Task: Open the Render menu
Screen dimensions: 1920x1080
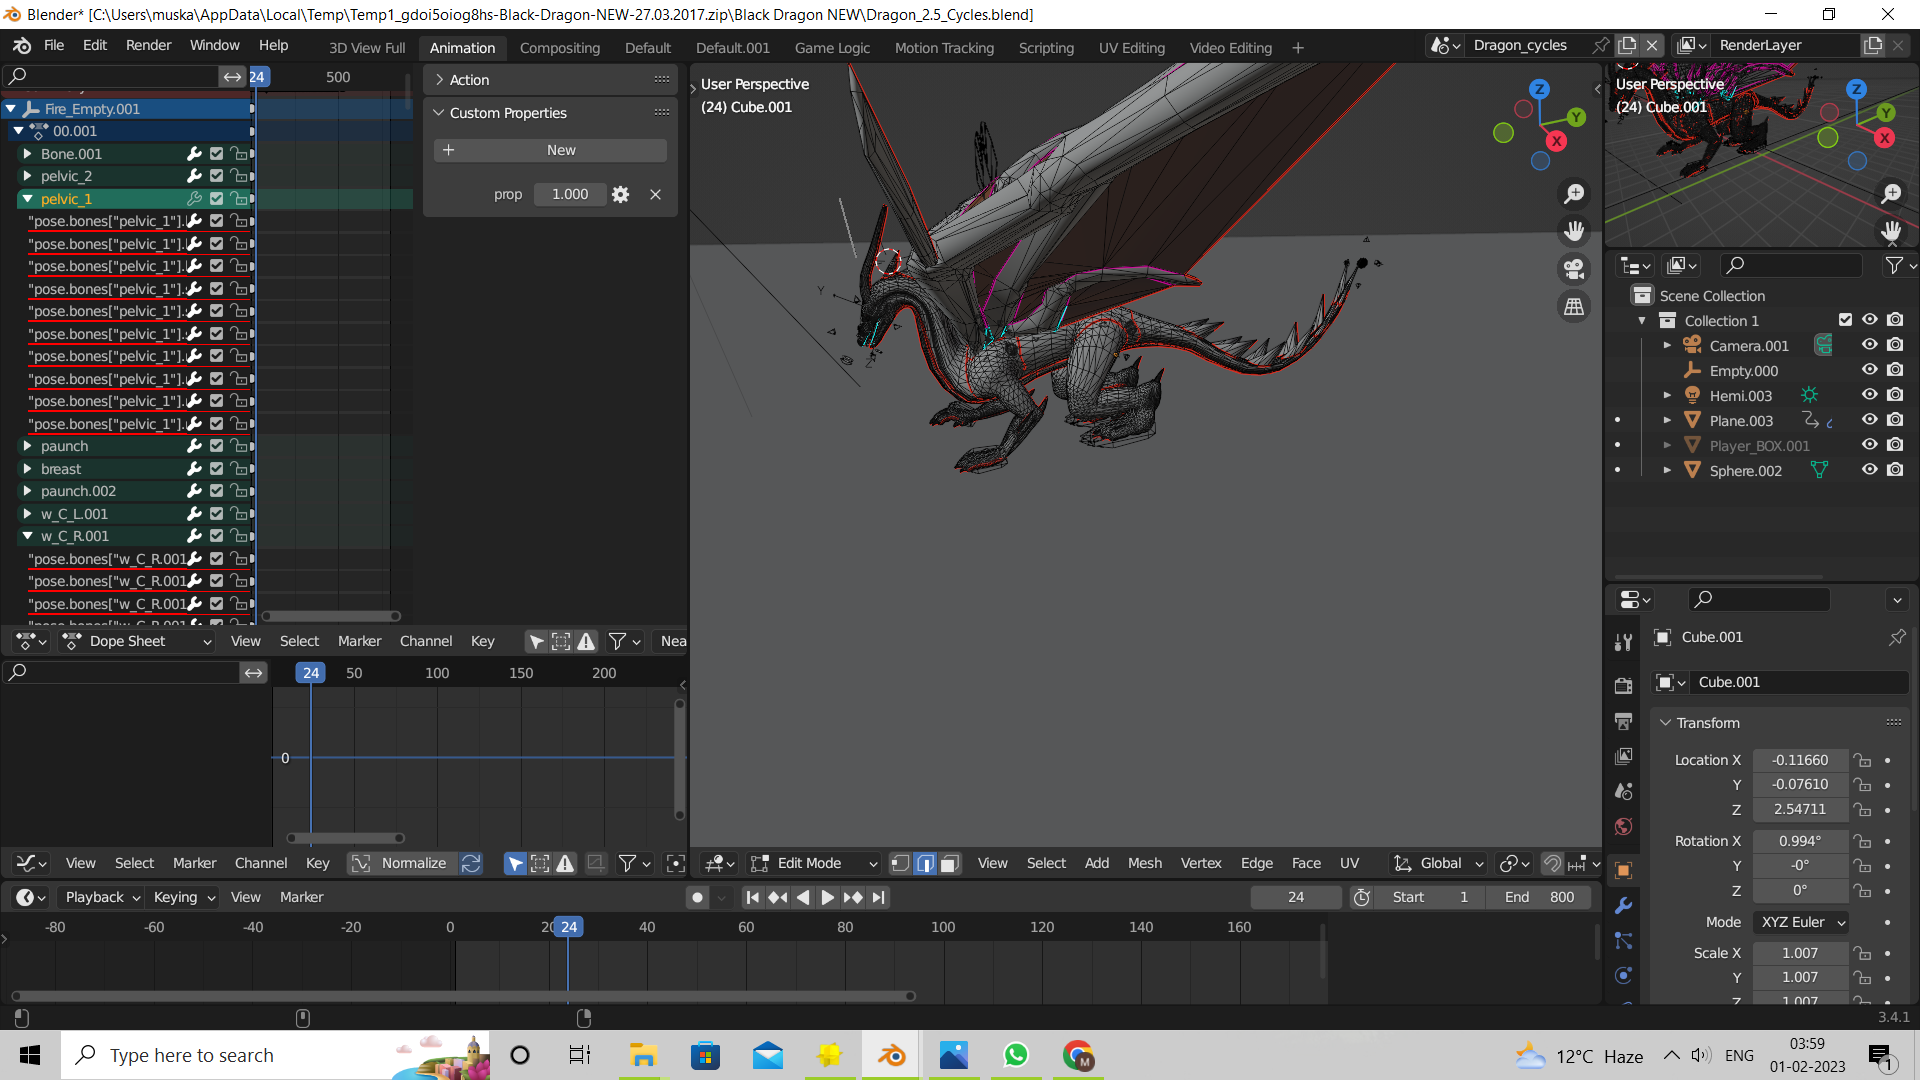Action: tap(148, 46)
